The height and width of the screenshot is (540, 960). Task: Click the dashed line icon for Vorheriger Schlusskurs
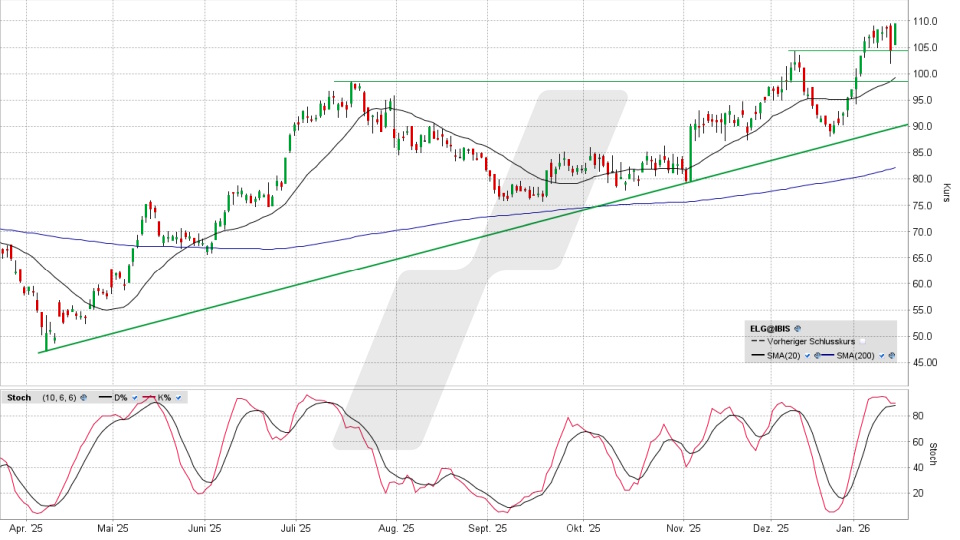coord(757,342)
